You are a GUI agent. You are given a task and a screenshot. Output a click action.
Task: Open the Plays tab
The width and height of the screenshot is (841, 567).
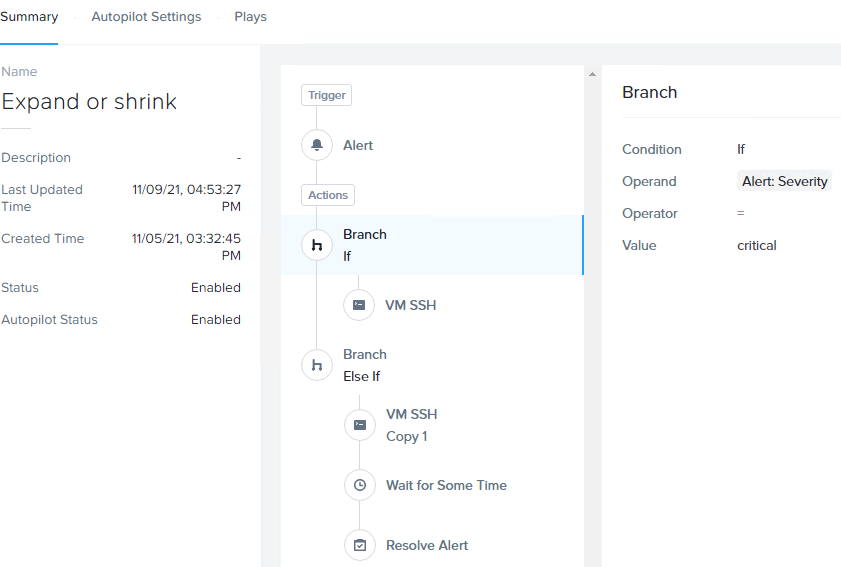tap(250, 17)
